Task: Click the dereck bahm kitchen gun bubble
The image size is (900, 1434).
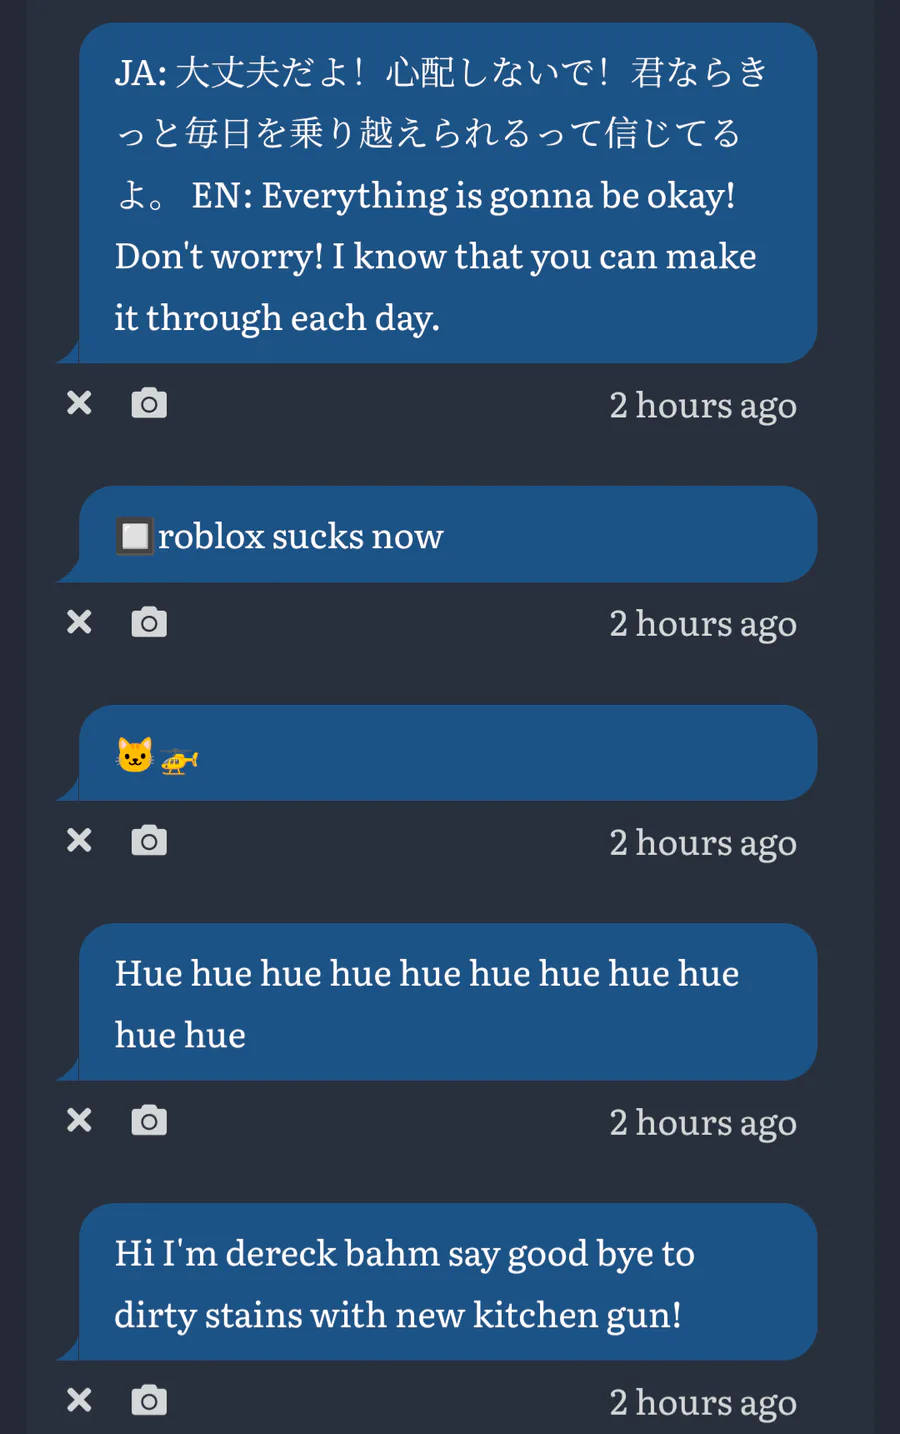Action: [447, 1282]
